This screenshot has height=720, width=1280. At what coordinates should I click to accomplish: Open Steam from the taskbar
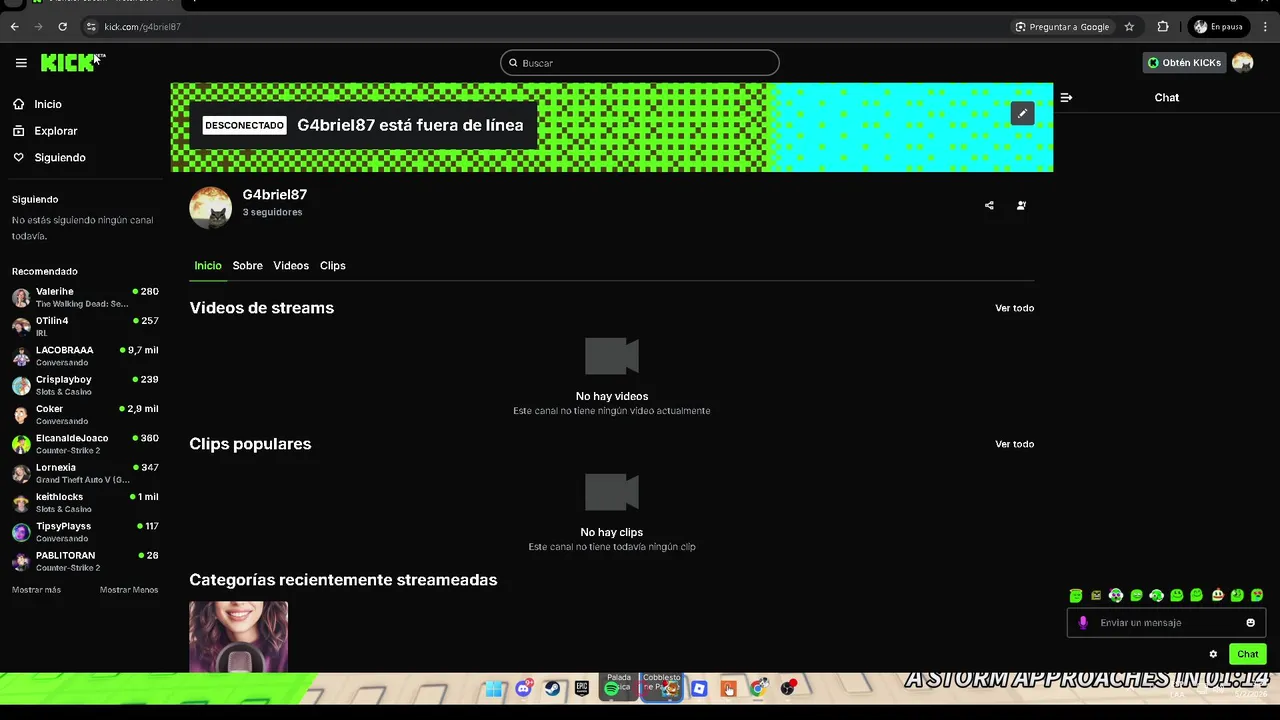[x=552, y=689]
